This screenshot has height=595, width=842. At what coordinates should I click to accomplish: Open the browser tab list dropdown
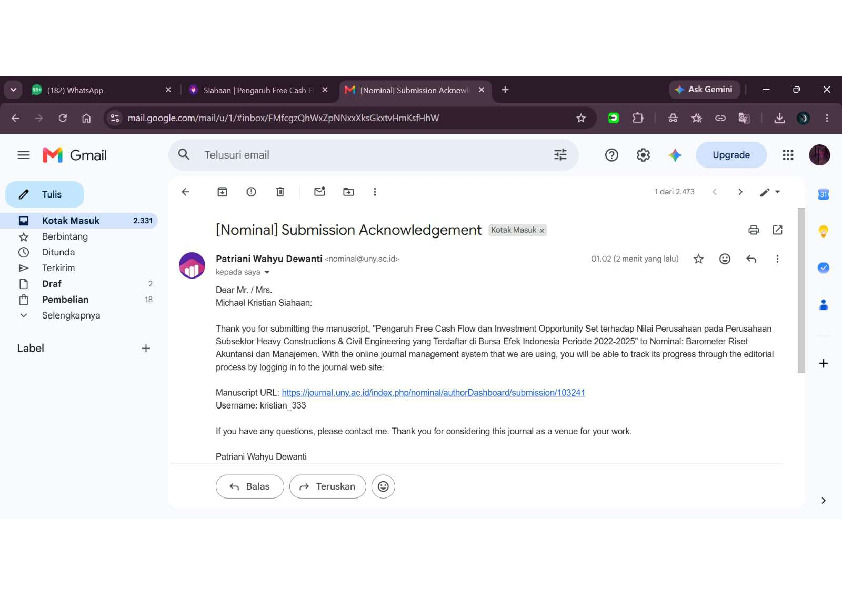(x=13, y=90)
